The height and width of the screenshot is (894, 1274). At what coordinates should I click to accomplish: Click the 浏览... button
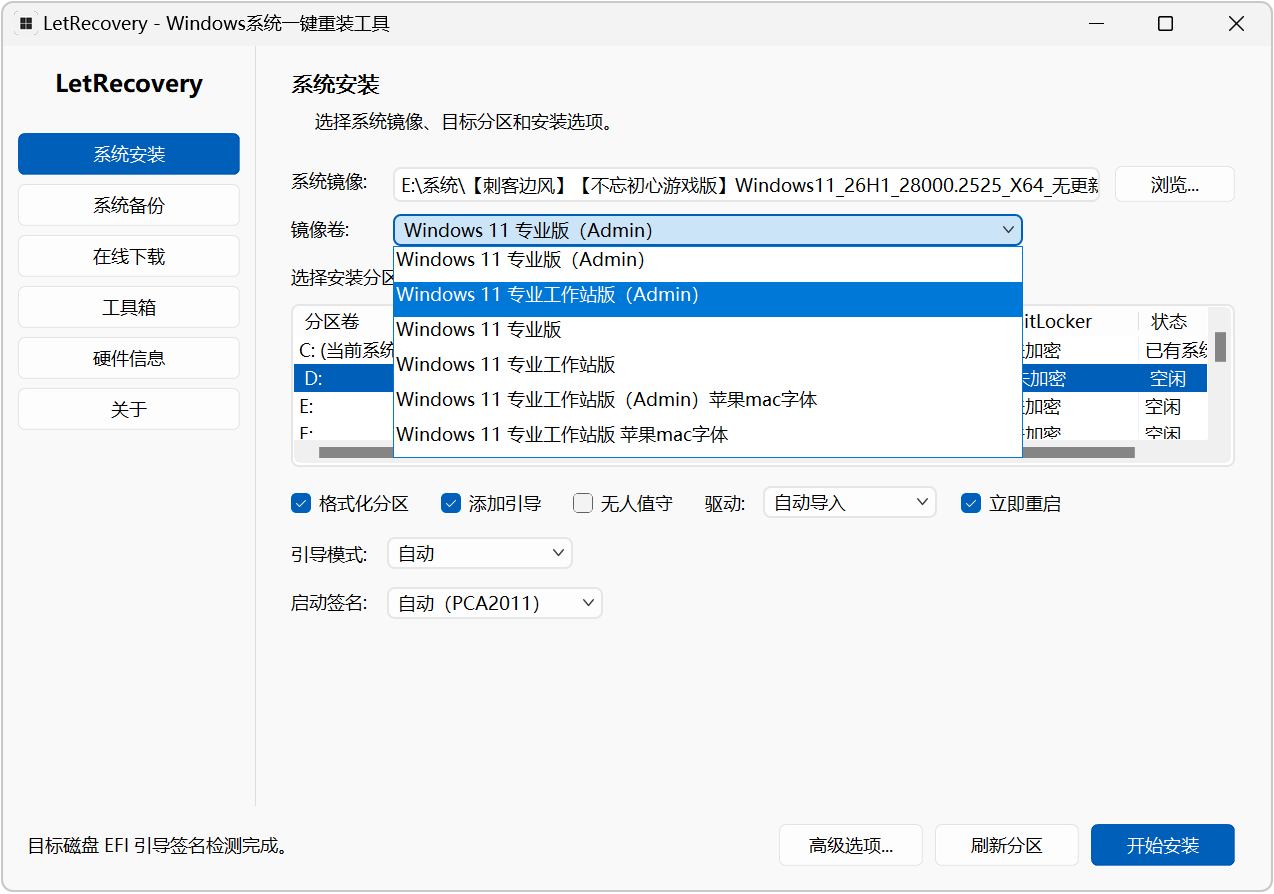point(1175,184)
